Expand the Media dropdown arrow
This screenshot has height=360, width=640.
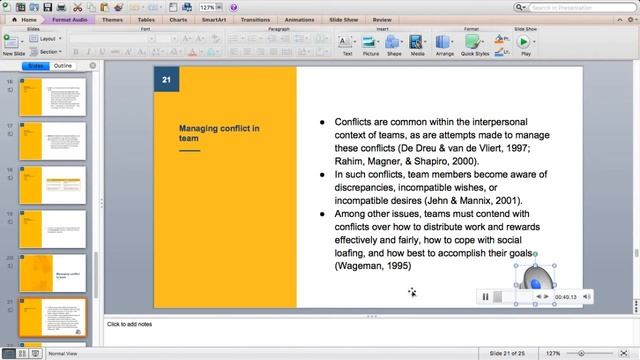coord(425,42)
